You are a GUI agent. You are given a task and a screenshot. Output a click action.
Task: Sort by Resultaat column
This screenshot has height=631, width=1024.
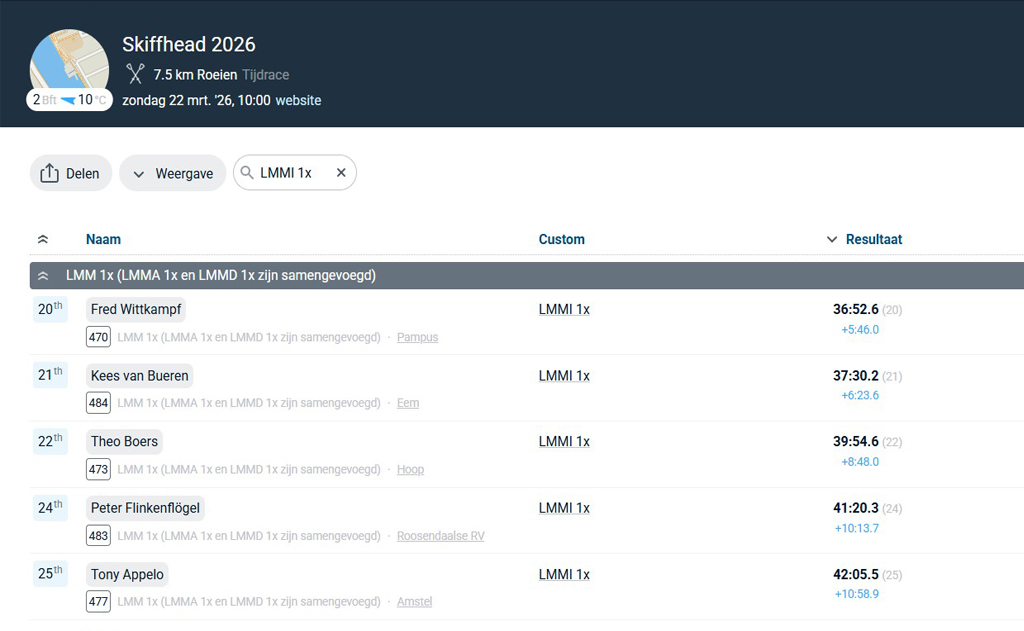pos(873,240)
